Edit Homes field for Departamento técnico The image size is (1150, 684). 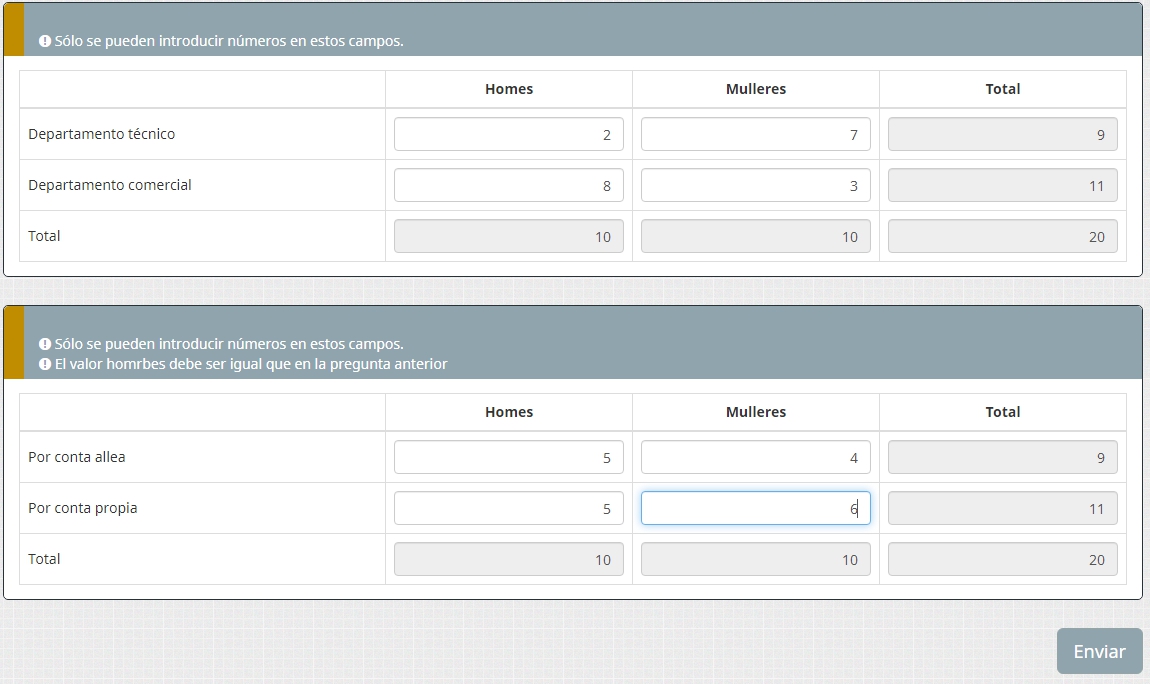coord(508,134)
